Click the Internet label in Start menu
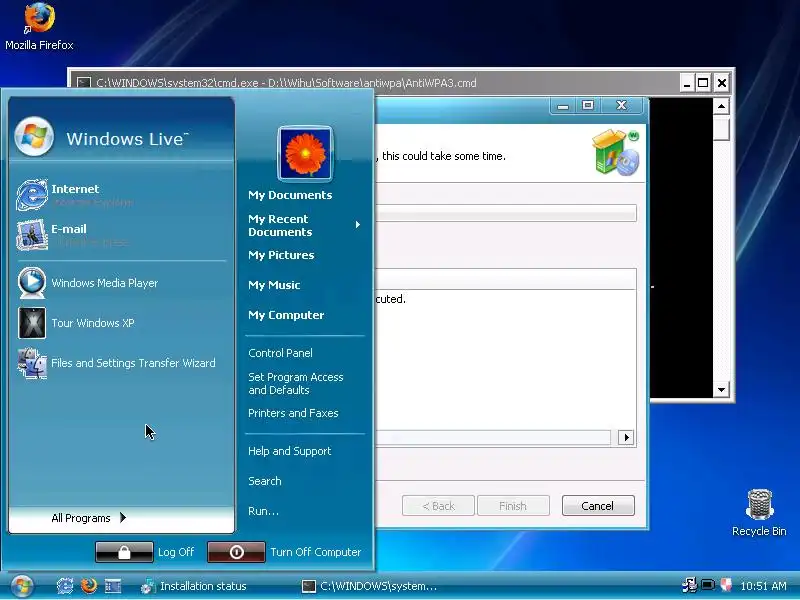The height and width of the screenshot is (600, 800). click(75, 189)
